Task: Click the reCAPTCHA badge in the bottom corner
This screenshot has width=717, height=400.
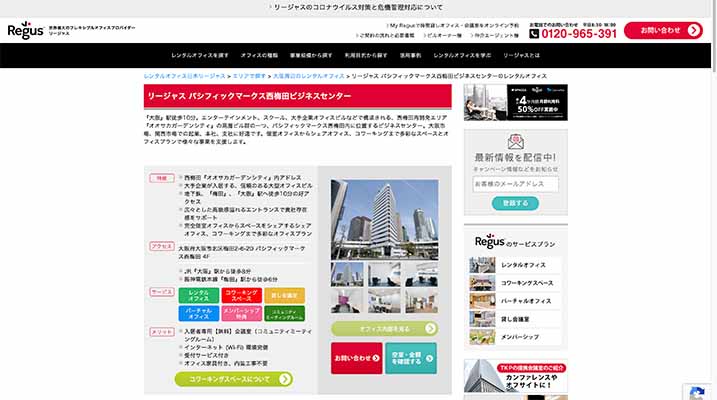Action: (697, 392)
